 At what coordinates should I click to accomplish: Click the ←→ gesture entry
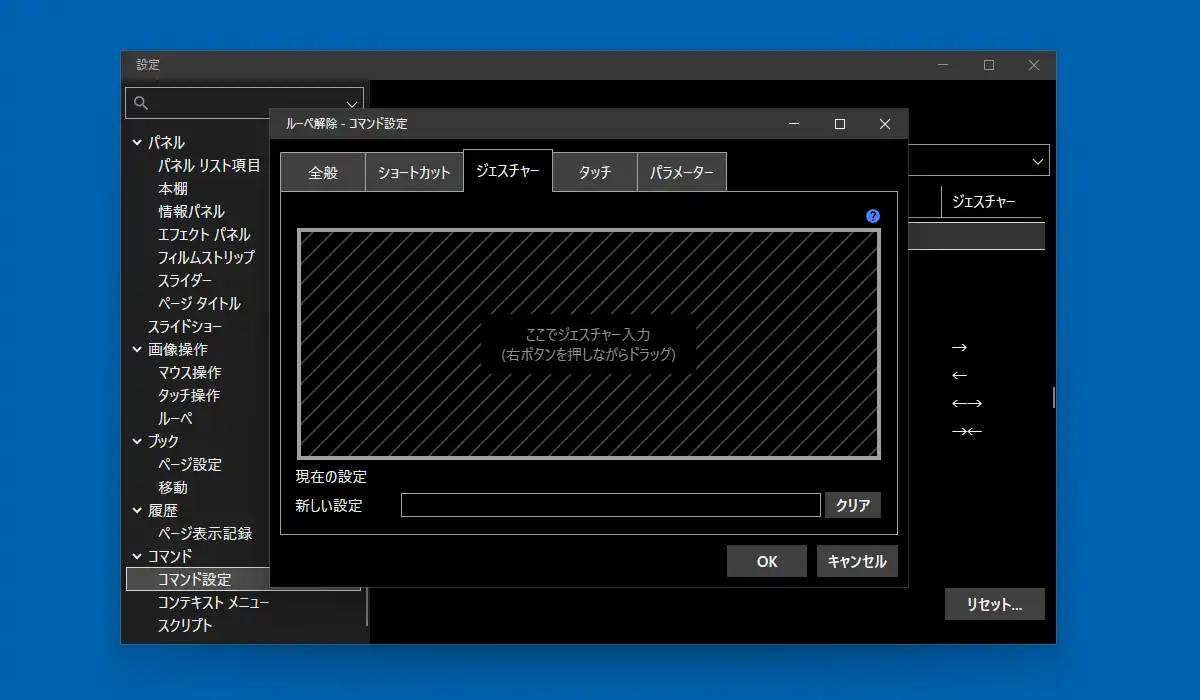point(967,404)
